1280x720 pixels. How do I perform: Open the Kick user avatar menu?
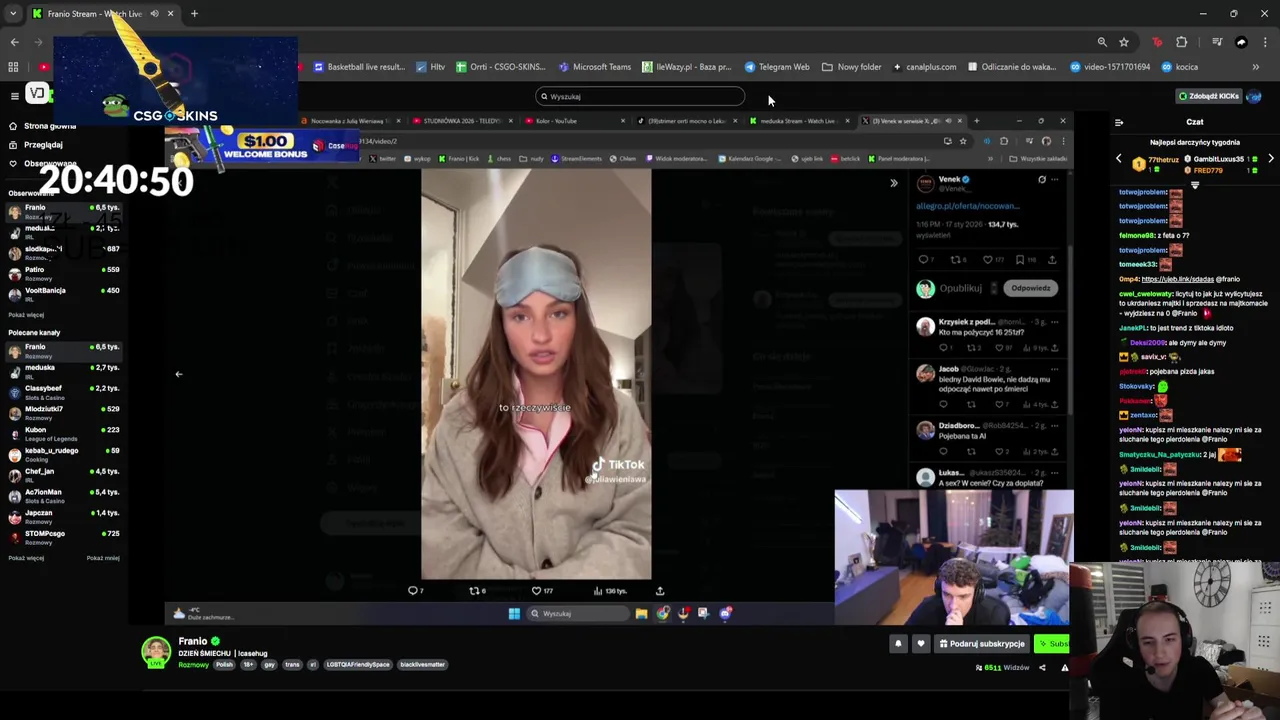pyautogui.click(x=1254, y=96)
